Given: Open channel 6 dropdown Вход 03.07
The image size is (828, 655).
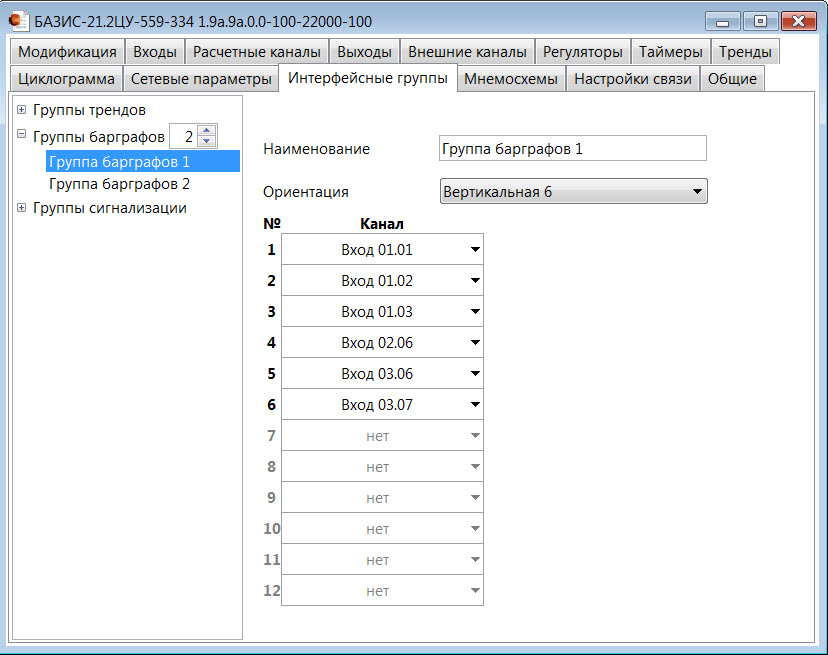Looking at the screenshot, I should [x=382, y=405].
